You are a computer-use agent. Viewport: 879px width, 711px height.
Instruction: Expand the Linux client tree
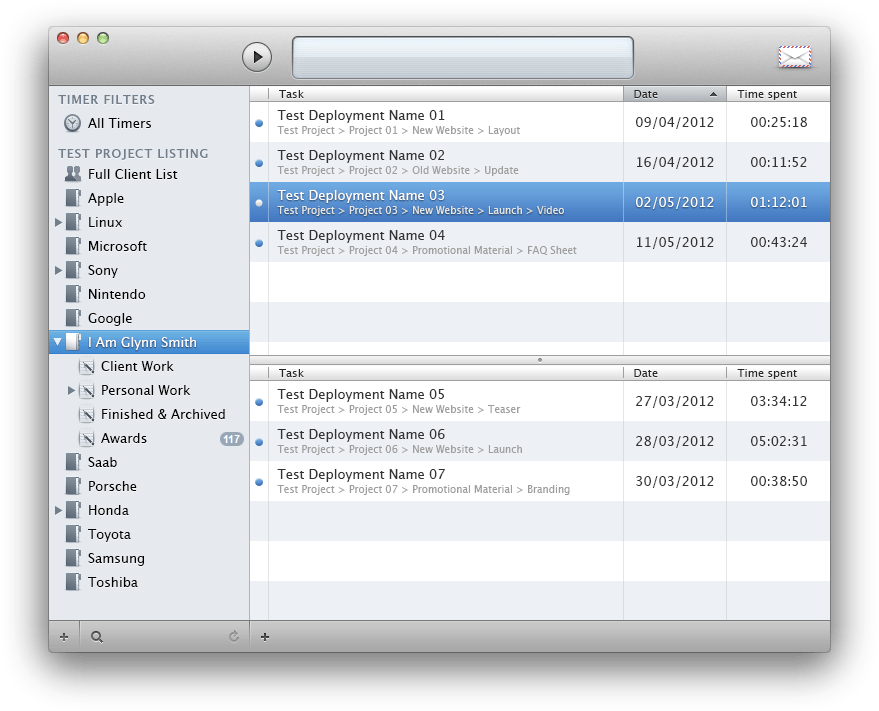pos(58,222)
